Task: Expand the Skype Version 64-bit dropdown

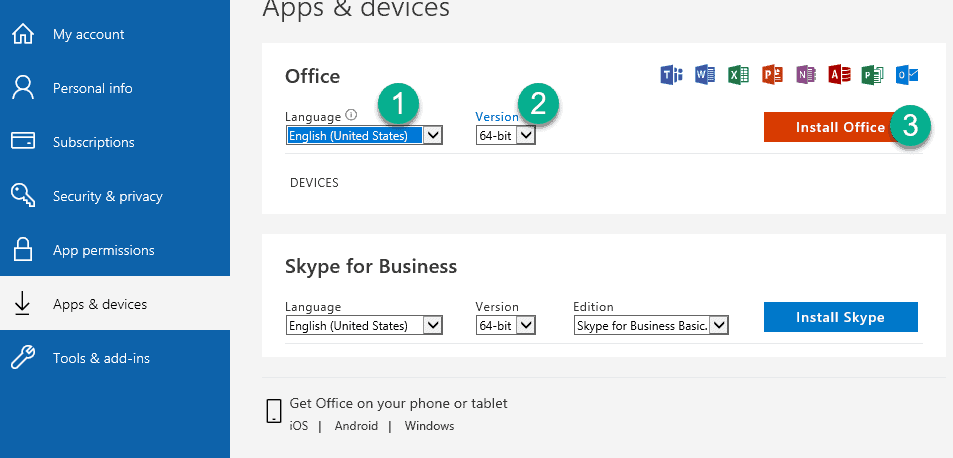Action: (x=506, y=326)
